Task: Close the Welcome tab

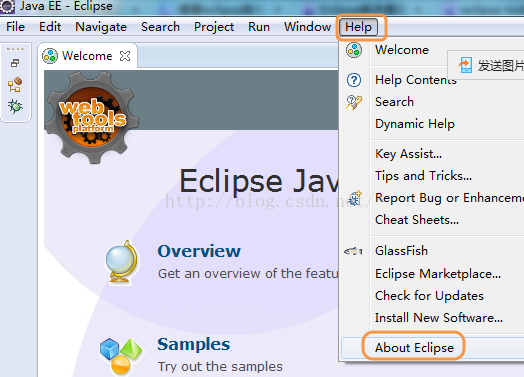Action: point(125,56)
